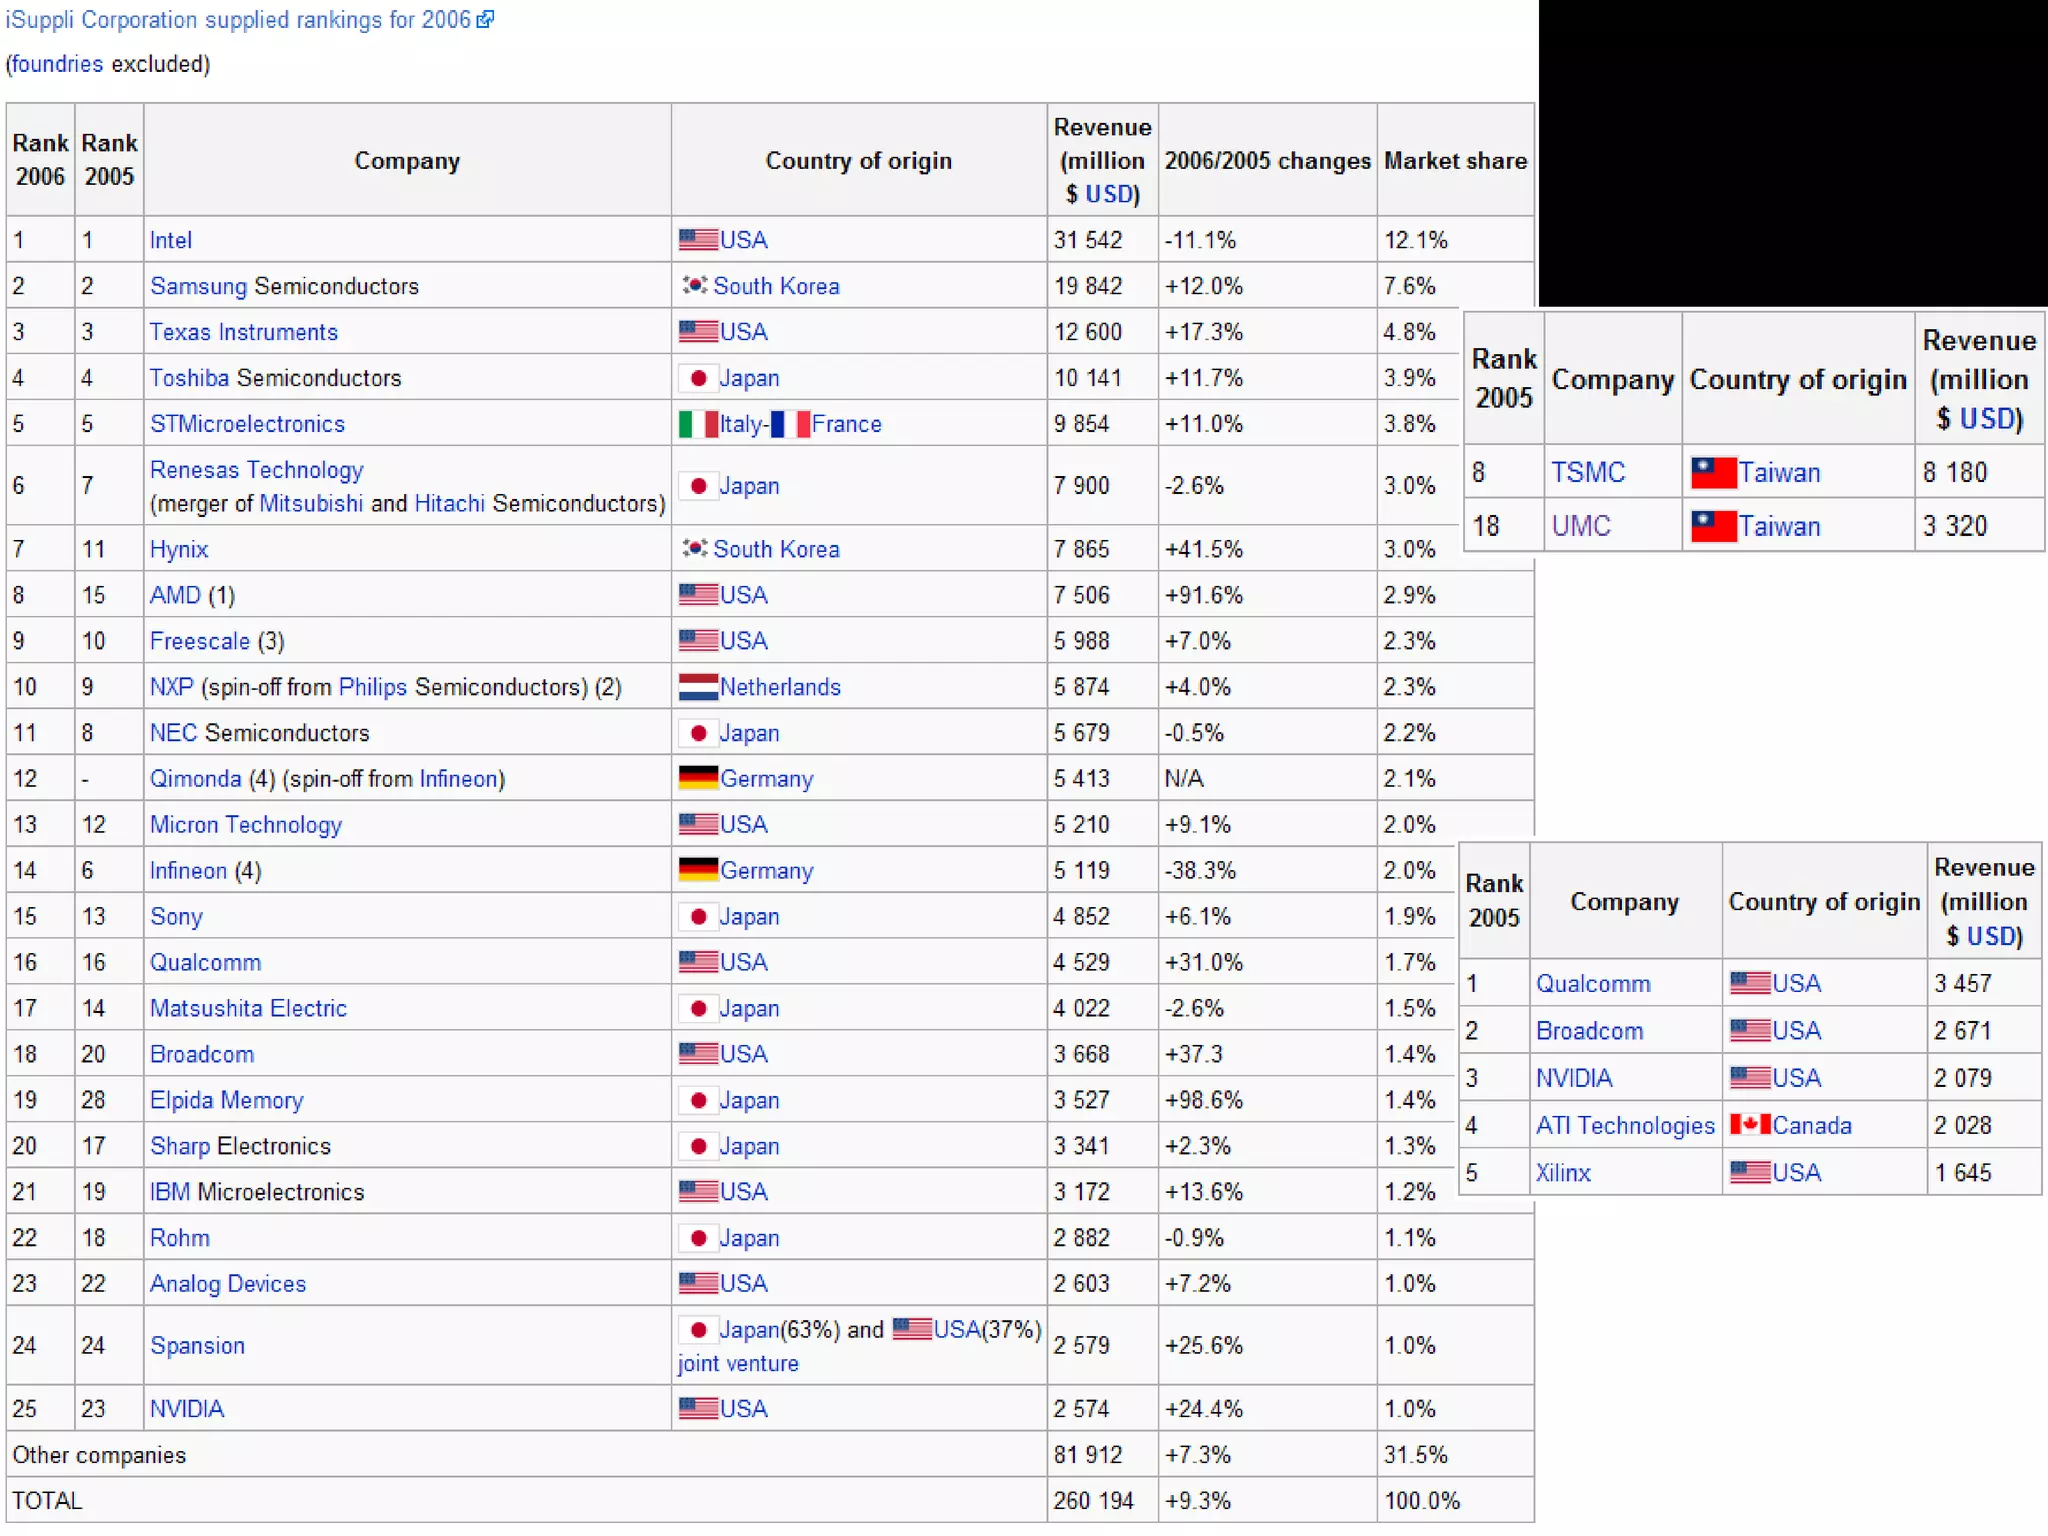Image resolution: width=2048 pixels, height=1536 pixels.
Task: Open the joint venture link for Spansion
Action: tap(737, 1364)
